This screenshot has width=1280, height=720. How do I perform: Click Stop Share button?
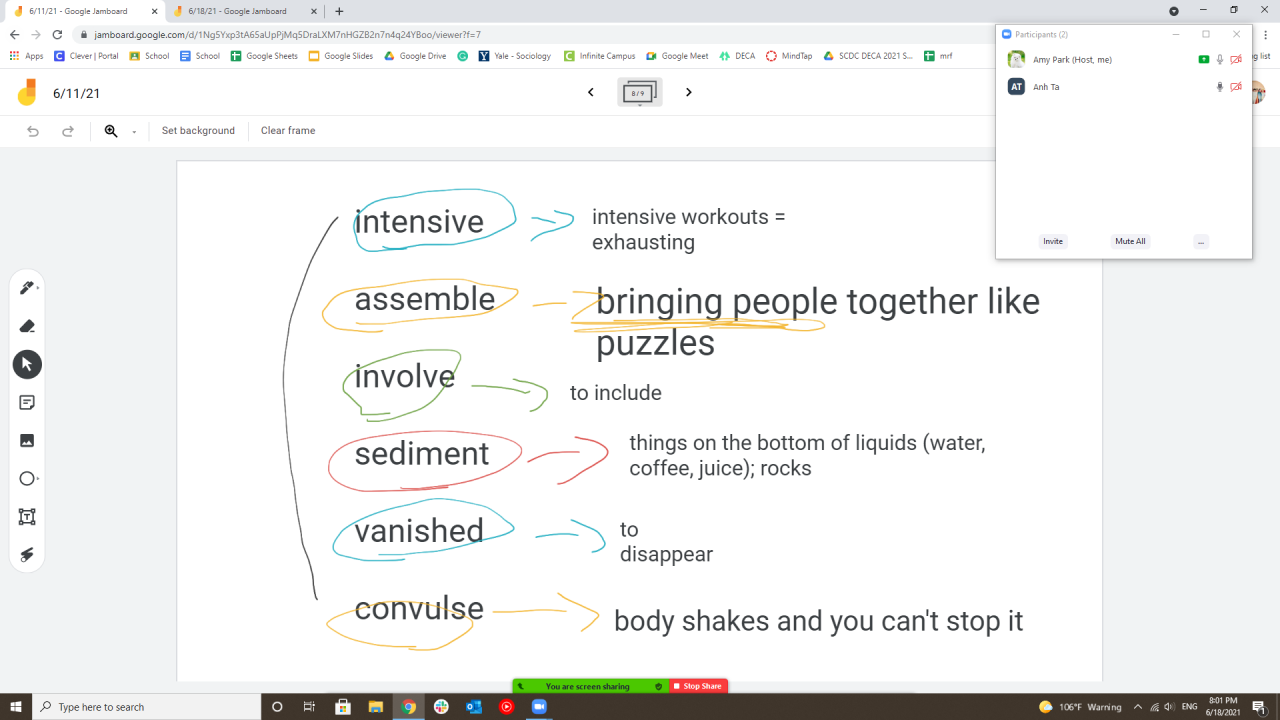[698, 686]
